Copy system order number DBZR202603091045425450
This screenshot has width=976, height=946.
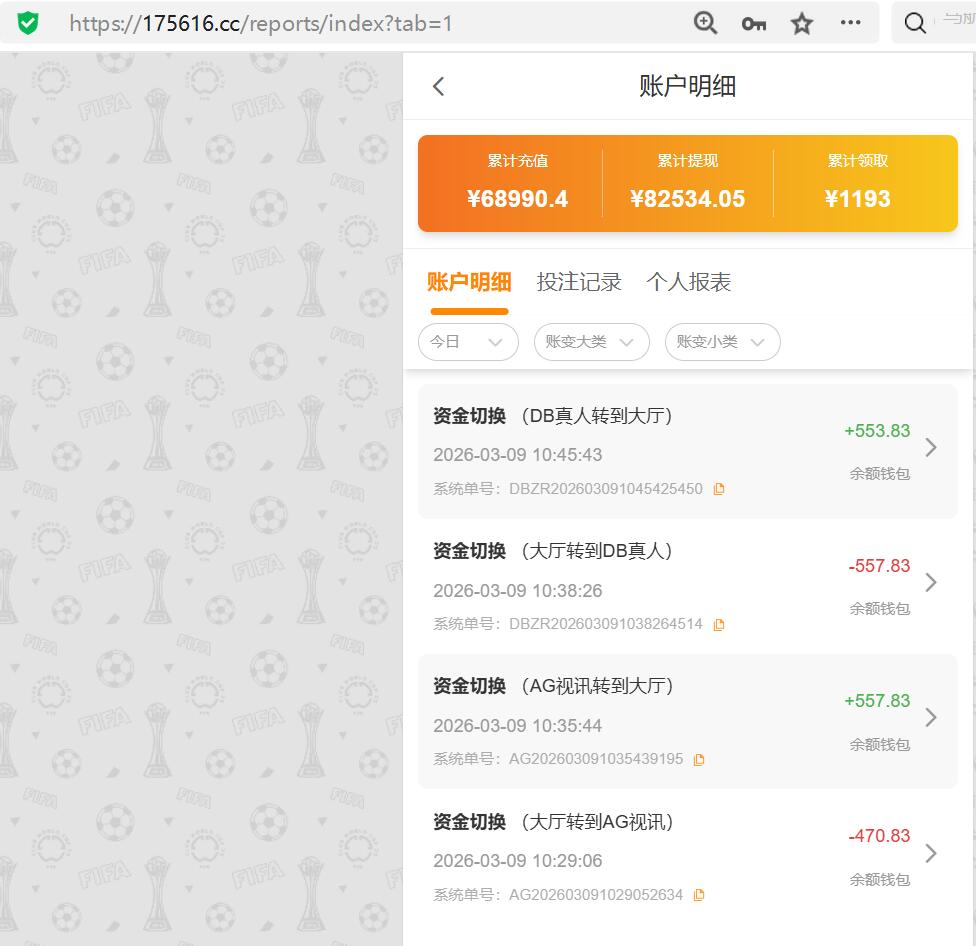point(718,489)
